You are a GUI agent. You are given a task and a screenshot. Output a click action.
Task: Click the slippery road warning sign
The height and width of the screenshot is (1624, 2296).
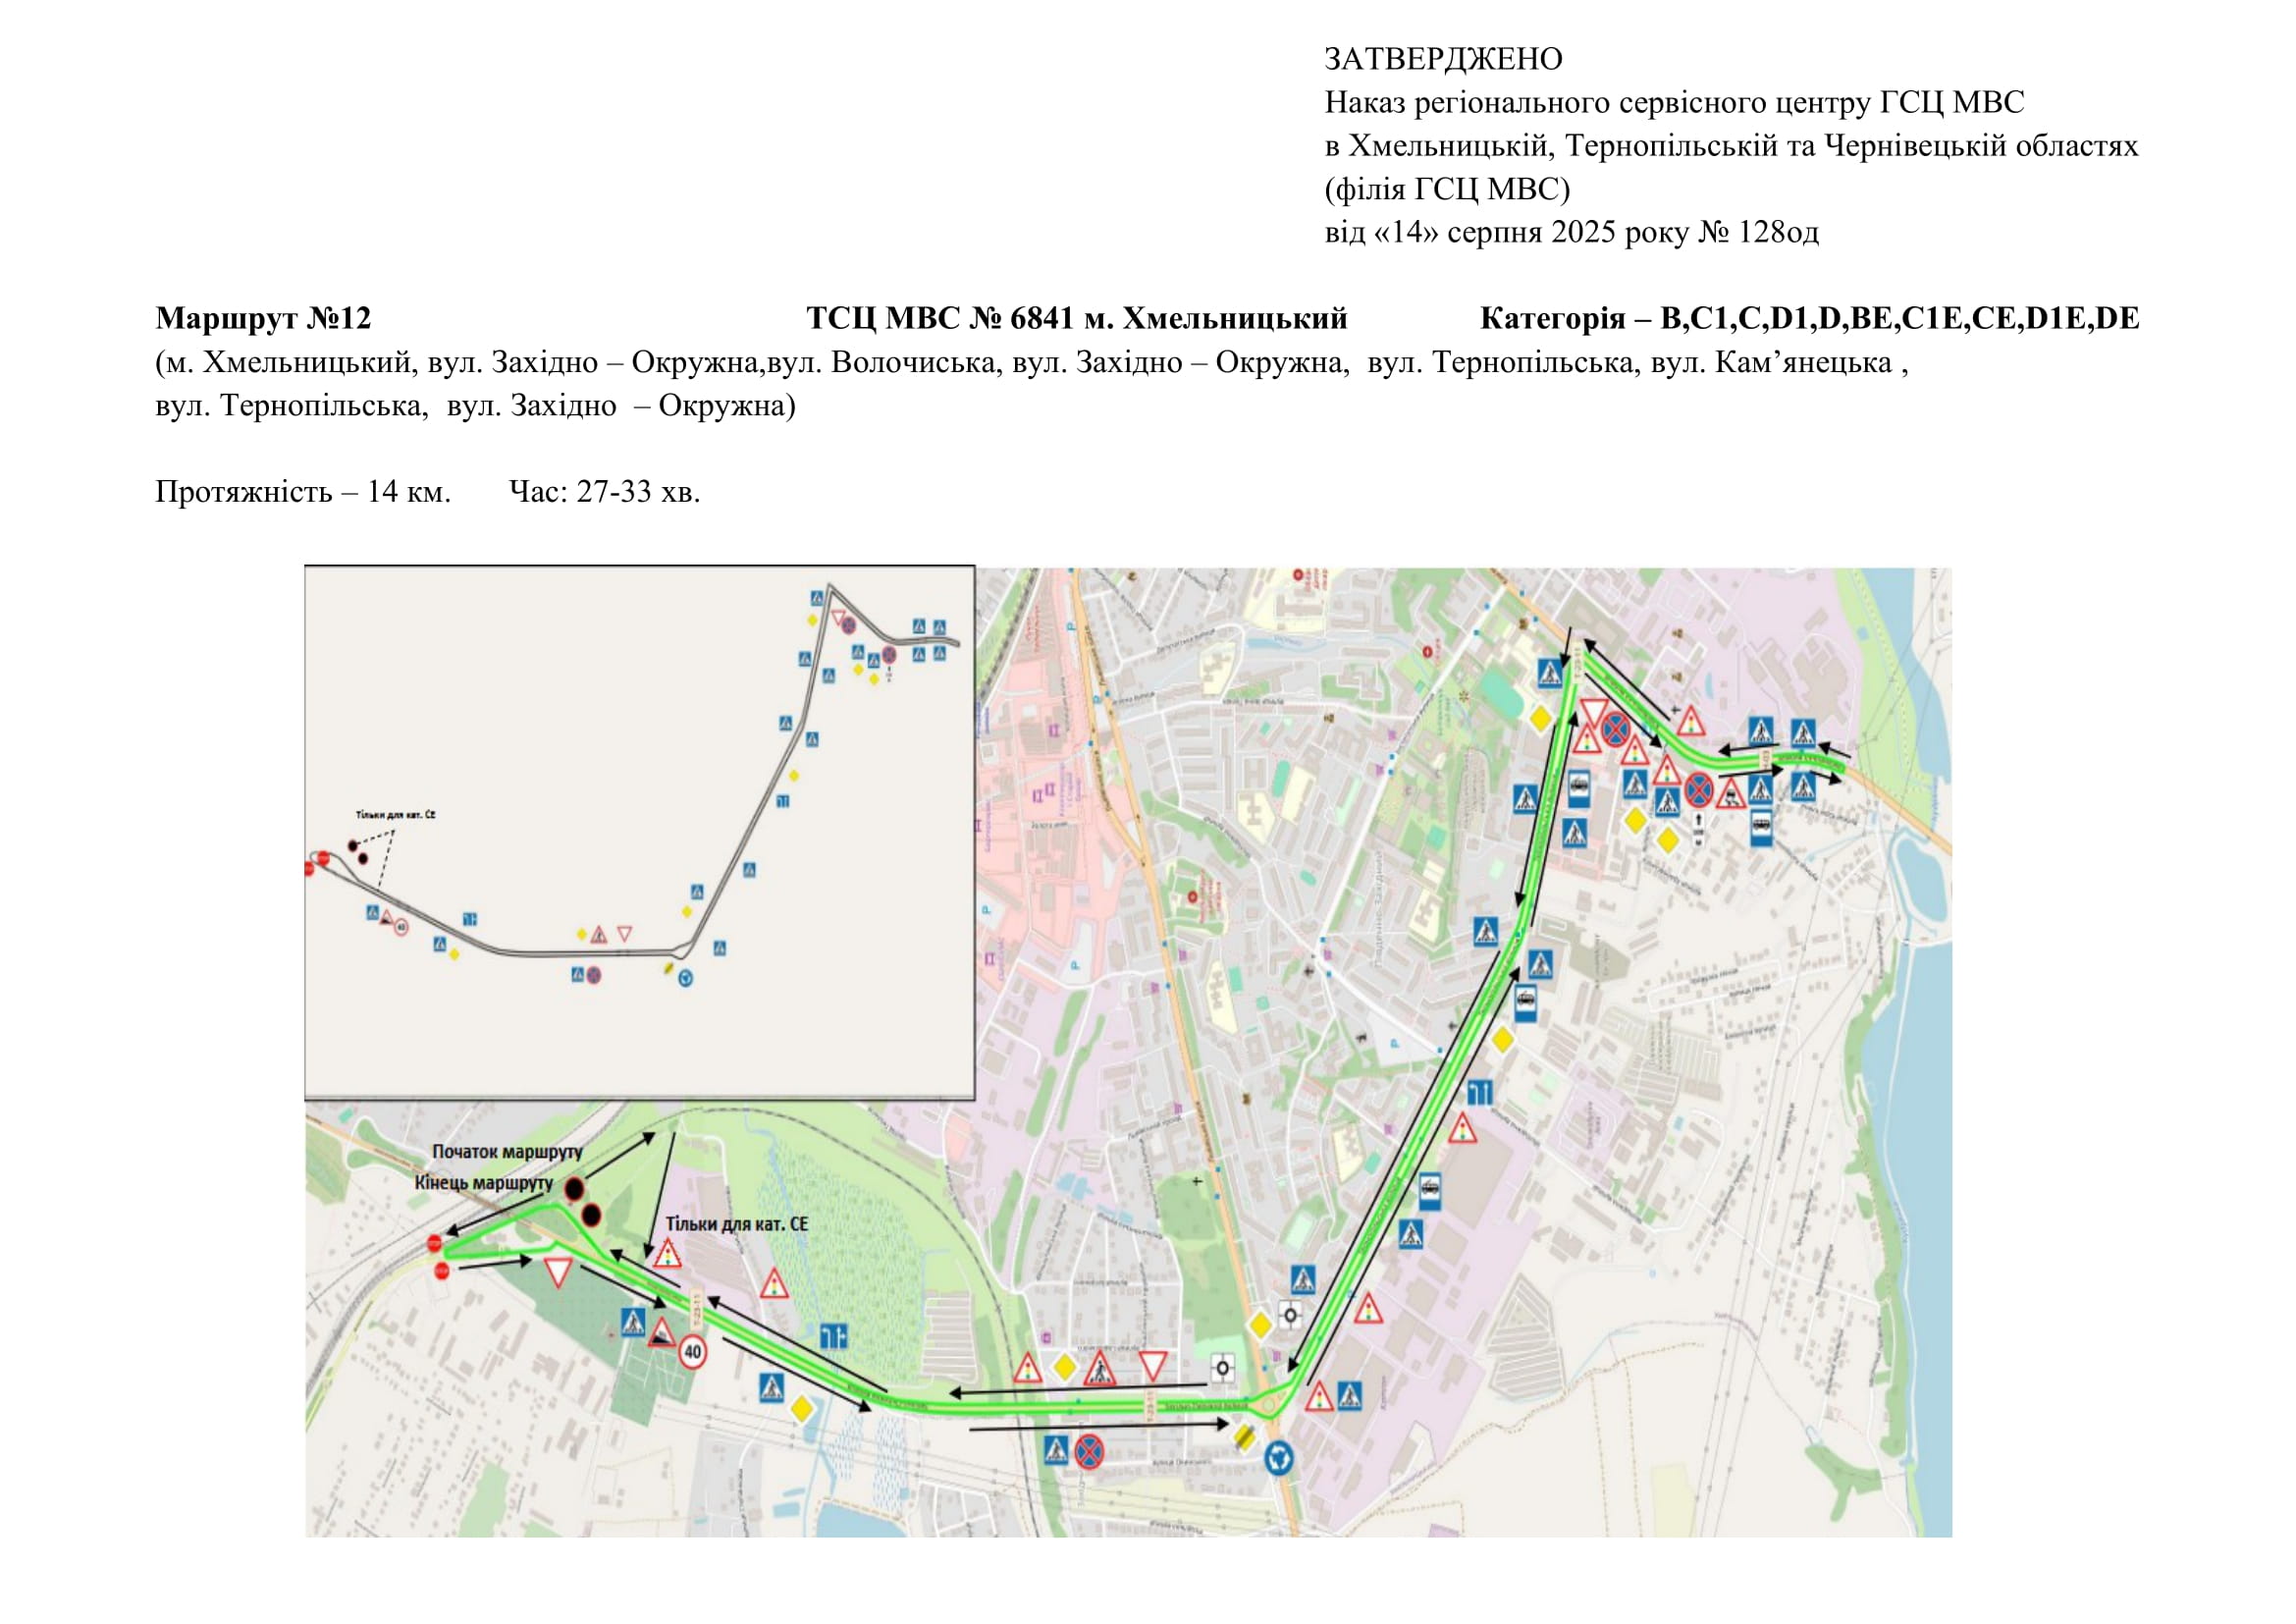[1730, 794]
